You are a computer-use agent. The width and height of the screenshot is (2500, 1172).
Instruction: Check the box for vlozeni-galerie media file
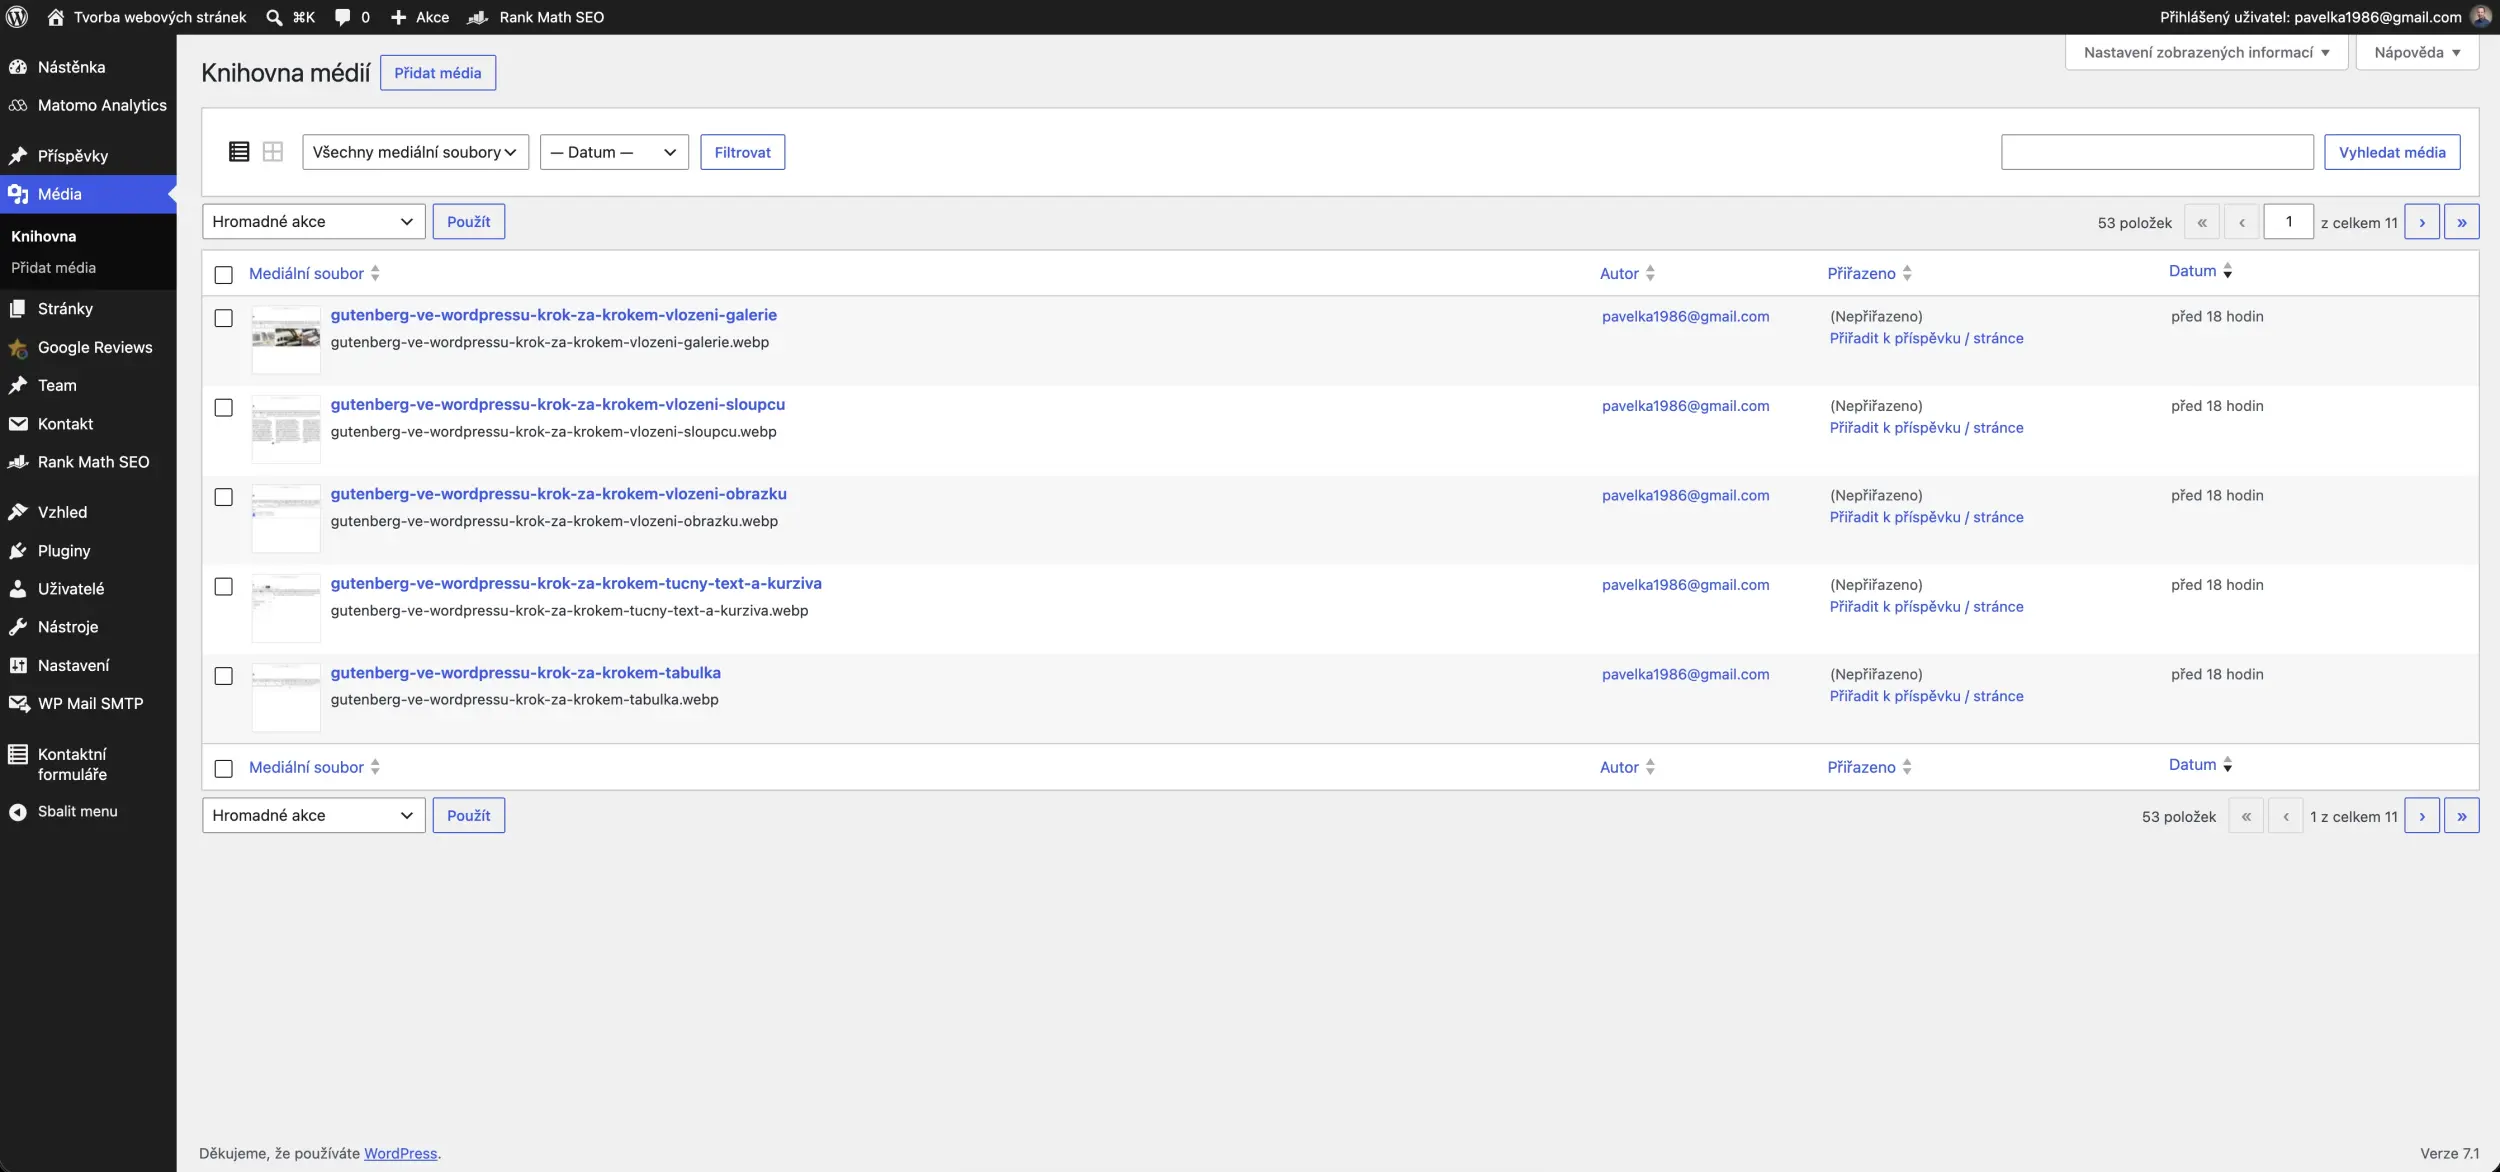(224, 318)
